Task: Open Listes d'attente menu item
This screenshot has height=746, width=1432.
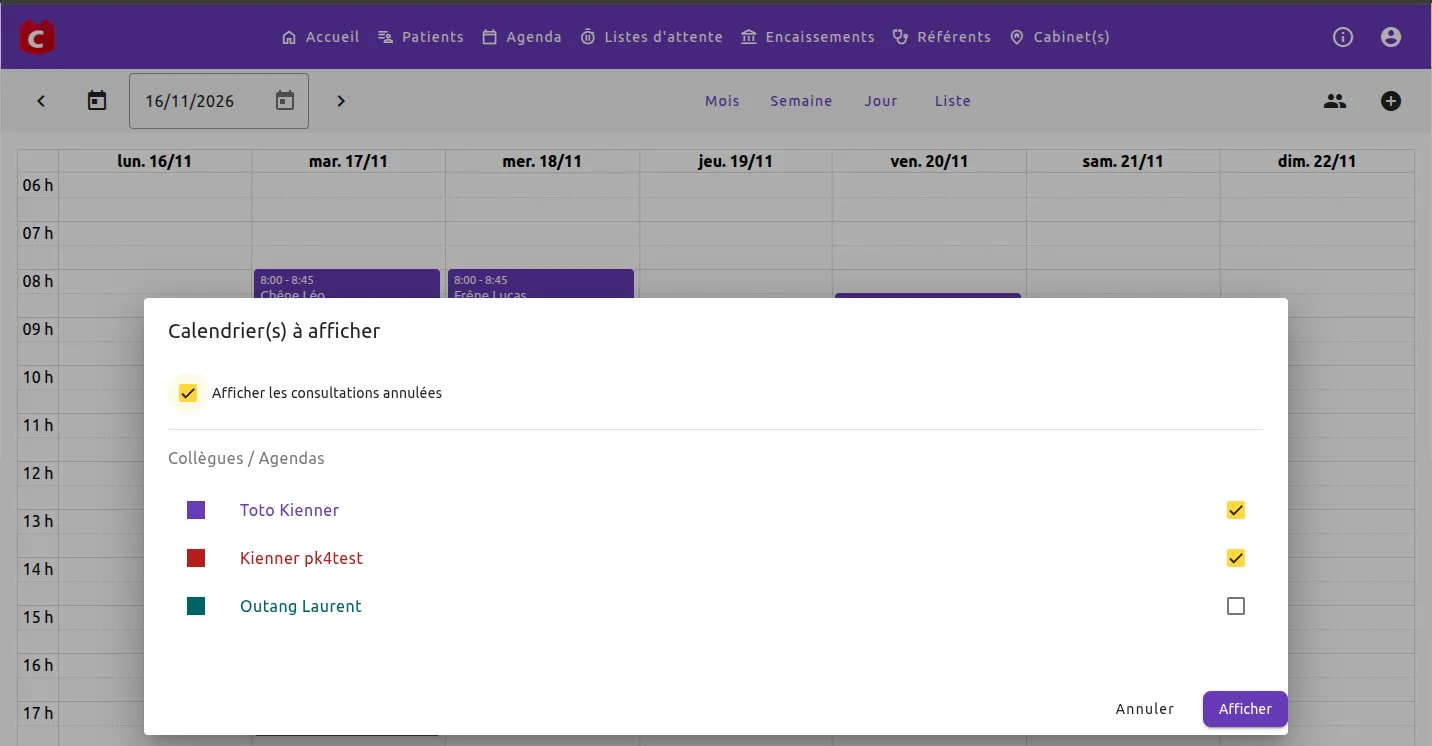Action: [651, 37]
